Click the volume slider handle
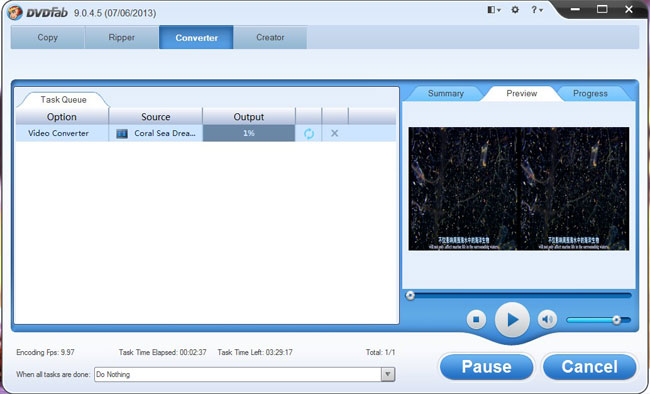 [616, 320]
